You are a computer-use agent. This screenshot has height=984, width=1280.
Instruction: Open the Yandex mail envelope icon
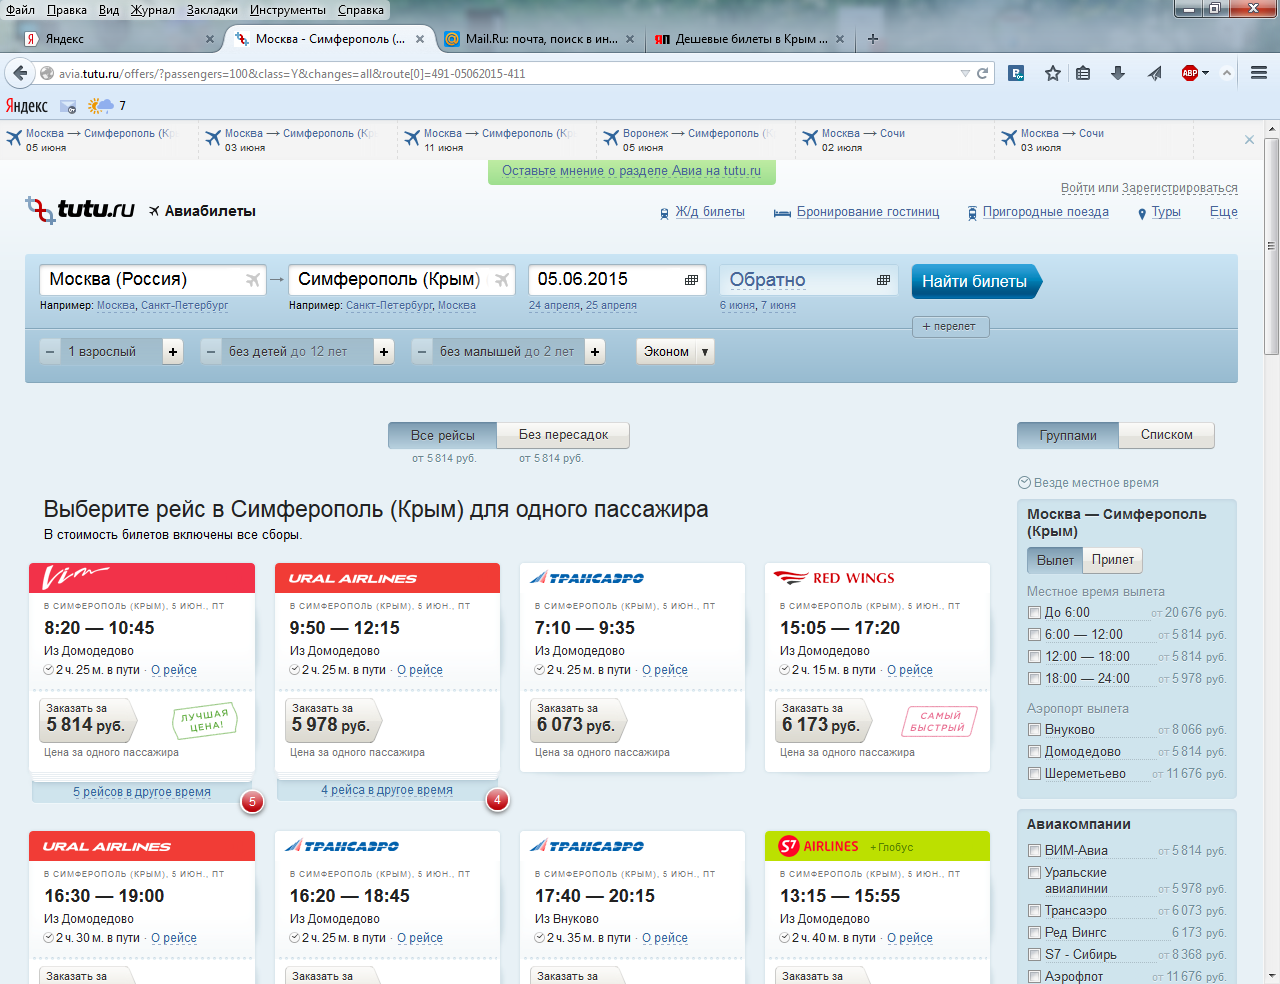coord(68,106)
